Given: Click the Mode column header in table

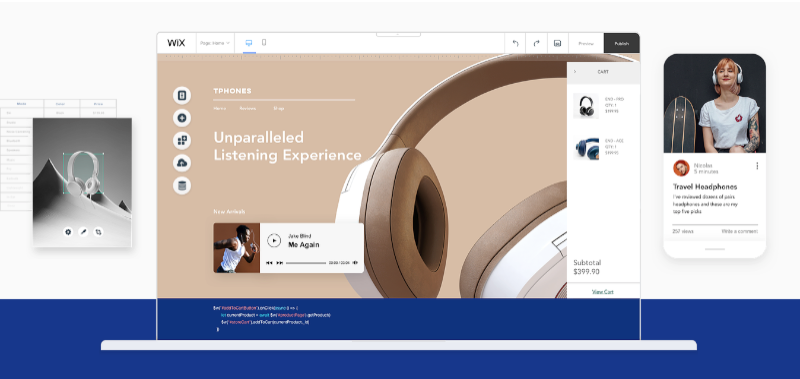Looking at the screenshot, I should (21, 104).
